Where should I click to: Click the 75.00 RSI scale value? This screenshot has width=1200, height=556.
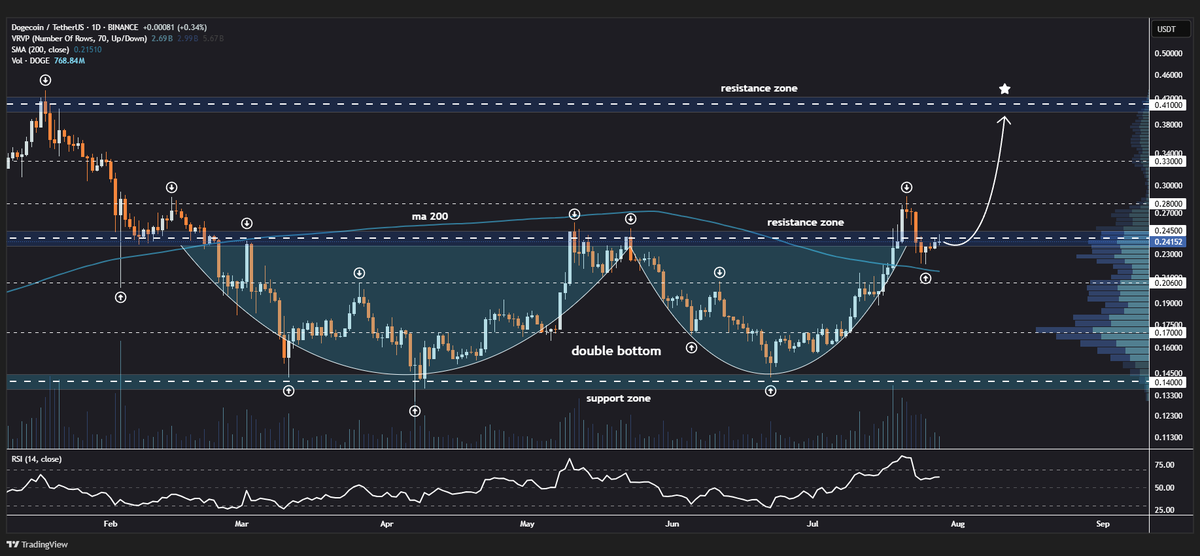click(x=1165, y=465)
